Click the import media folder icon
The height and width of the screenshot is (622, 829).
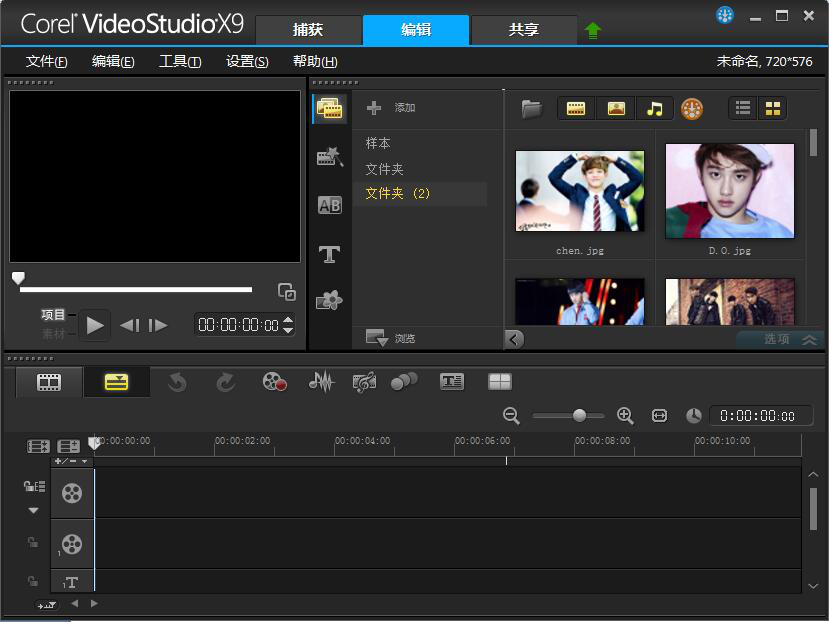531,109
